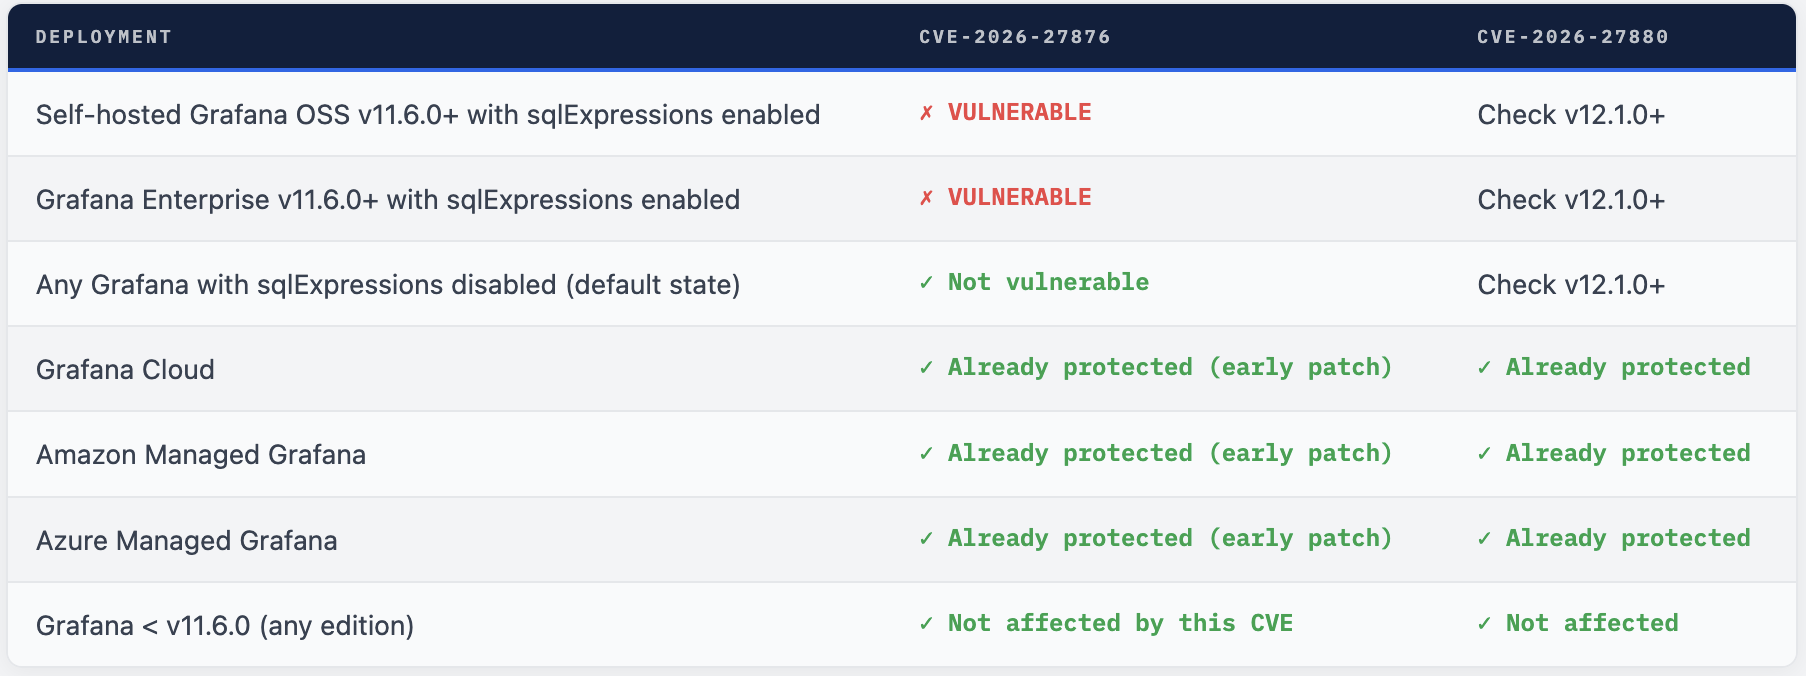Click the DEPLOYMENT column header
Screen dimensions: 1806x676
coord(104,37)
